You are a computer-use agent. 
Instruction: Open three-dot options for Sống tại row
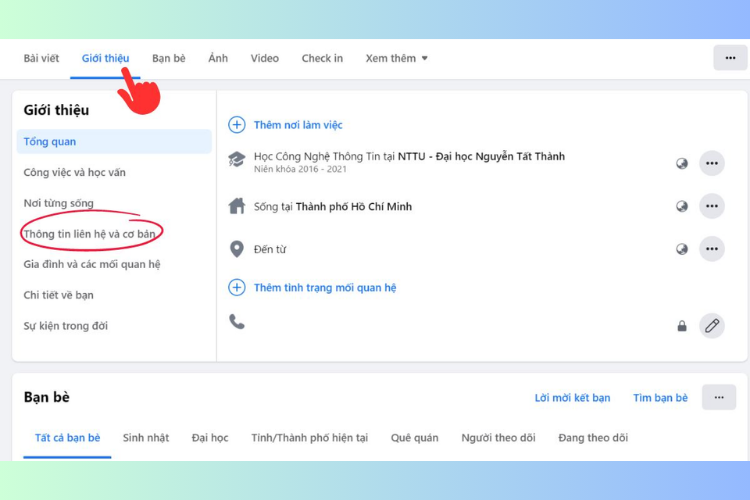[x=712, y=206]
